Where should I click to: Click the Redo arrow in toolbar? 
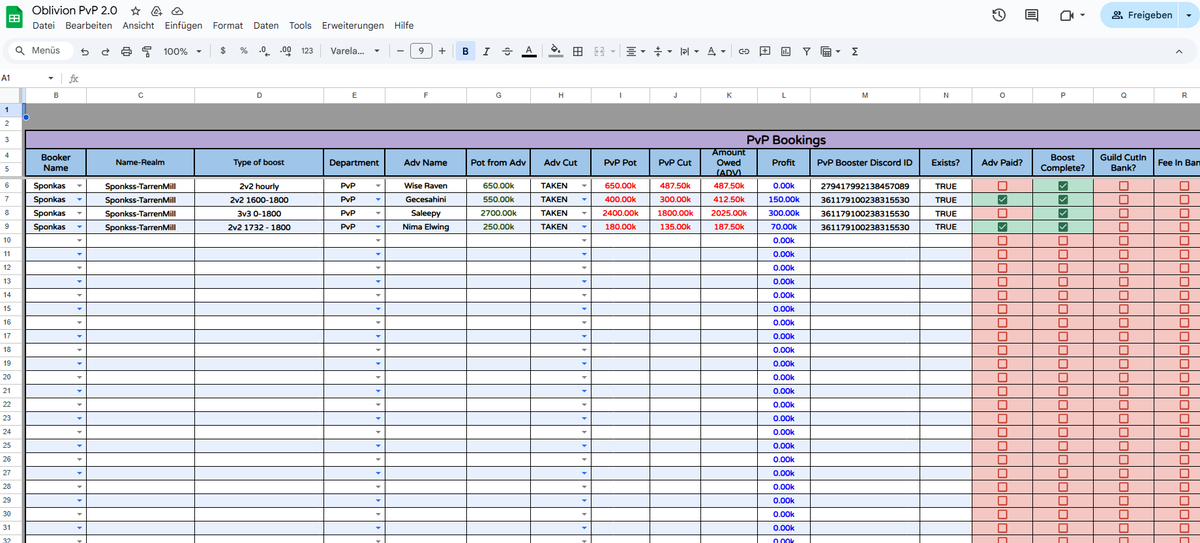(x=106, y=51)
